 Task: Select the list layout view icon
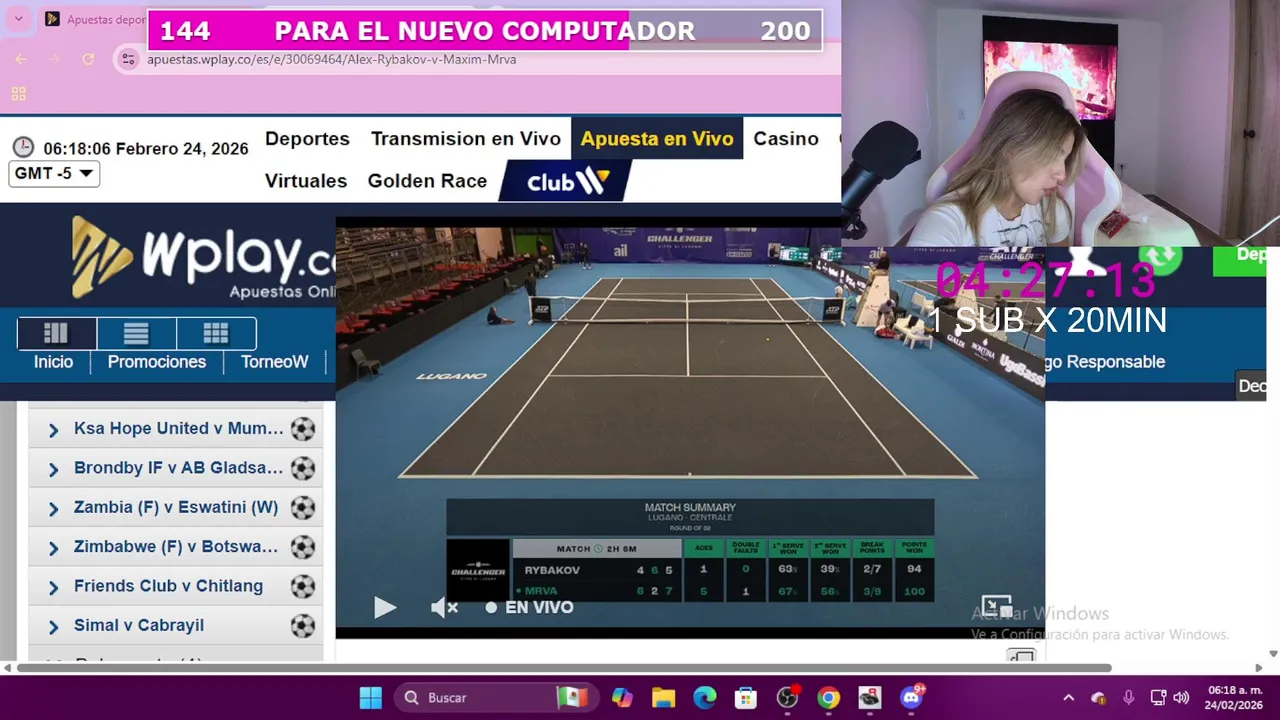click(x=136, y=333)
